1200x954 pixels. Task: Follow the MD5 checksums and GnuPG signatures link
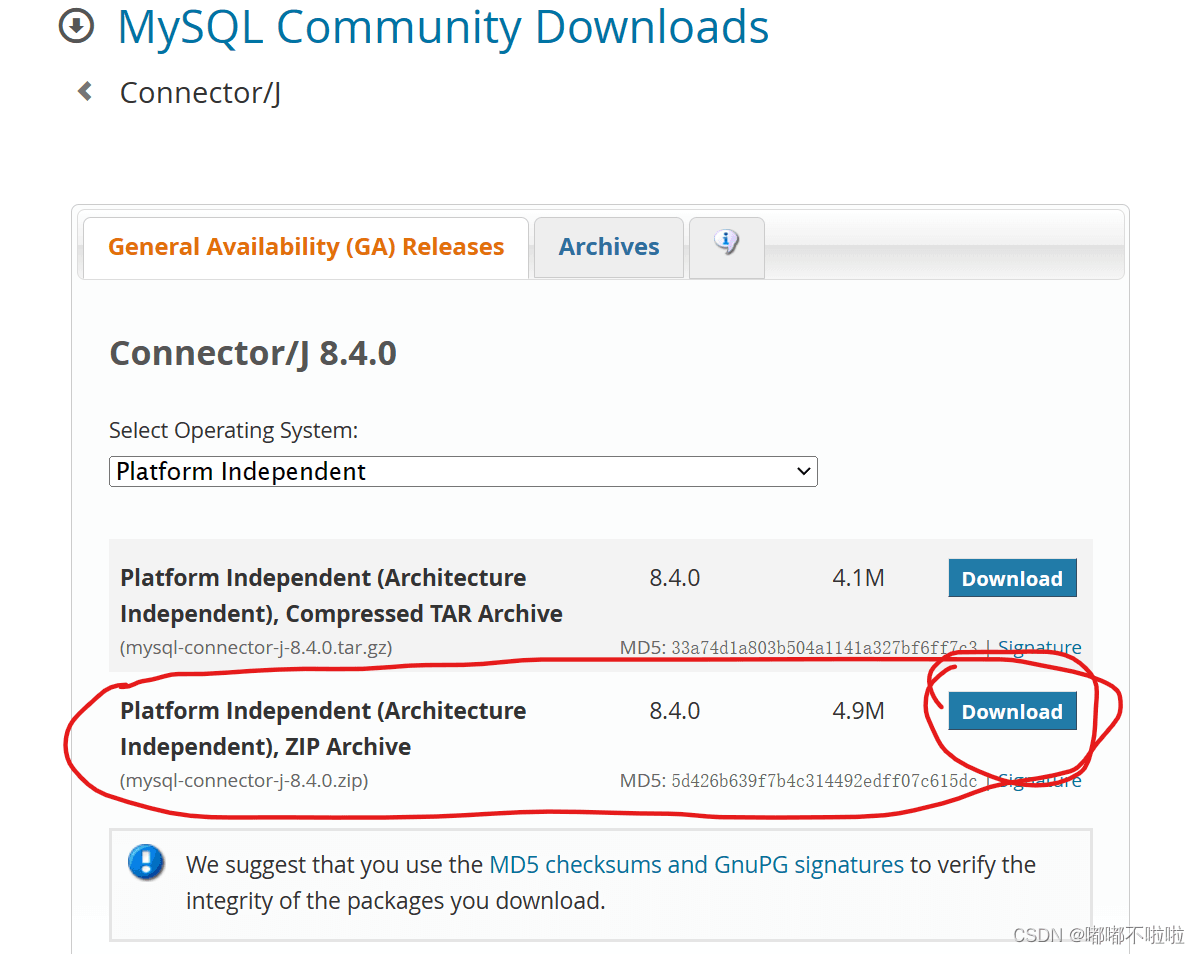(696, 865)
